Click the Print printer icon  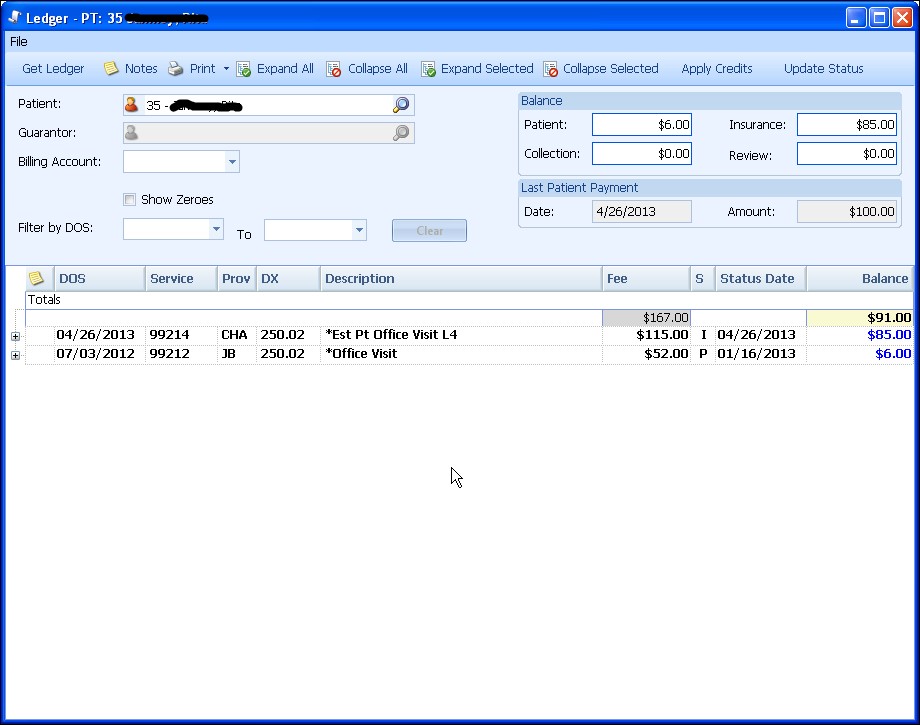pyautogui.click(x=176, y=68)
